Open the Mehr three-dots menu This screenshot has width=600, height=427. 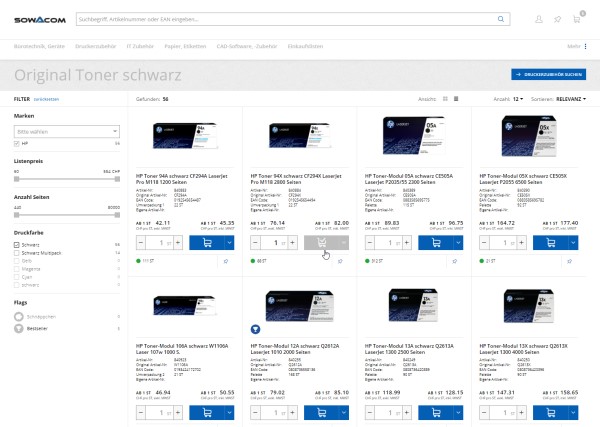coord(585,46)
